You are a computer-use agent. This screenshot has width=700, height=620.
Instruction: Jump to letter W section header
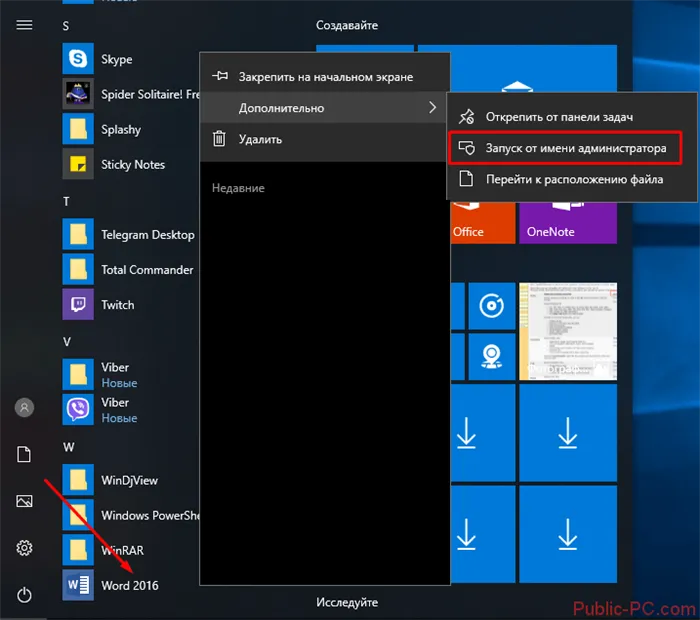click(68, 447)
